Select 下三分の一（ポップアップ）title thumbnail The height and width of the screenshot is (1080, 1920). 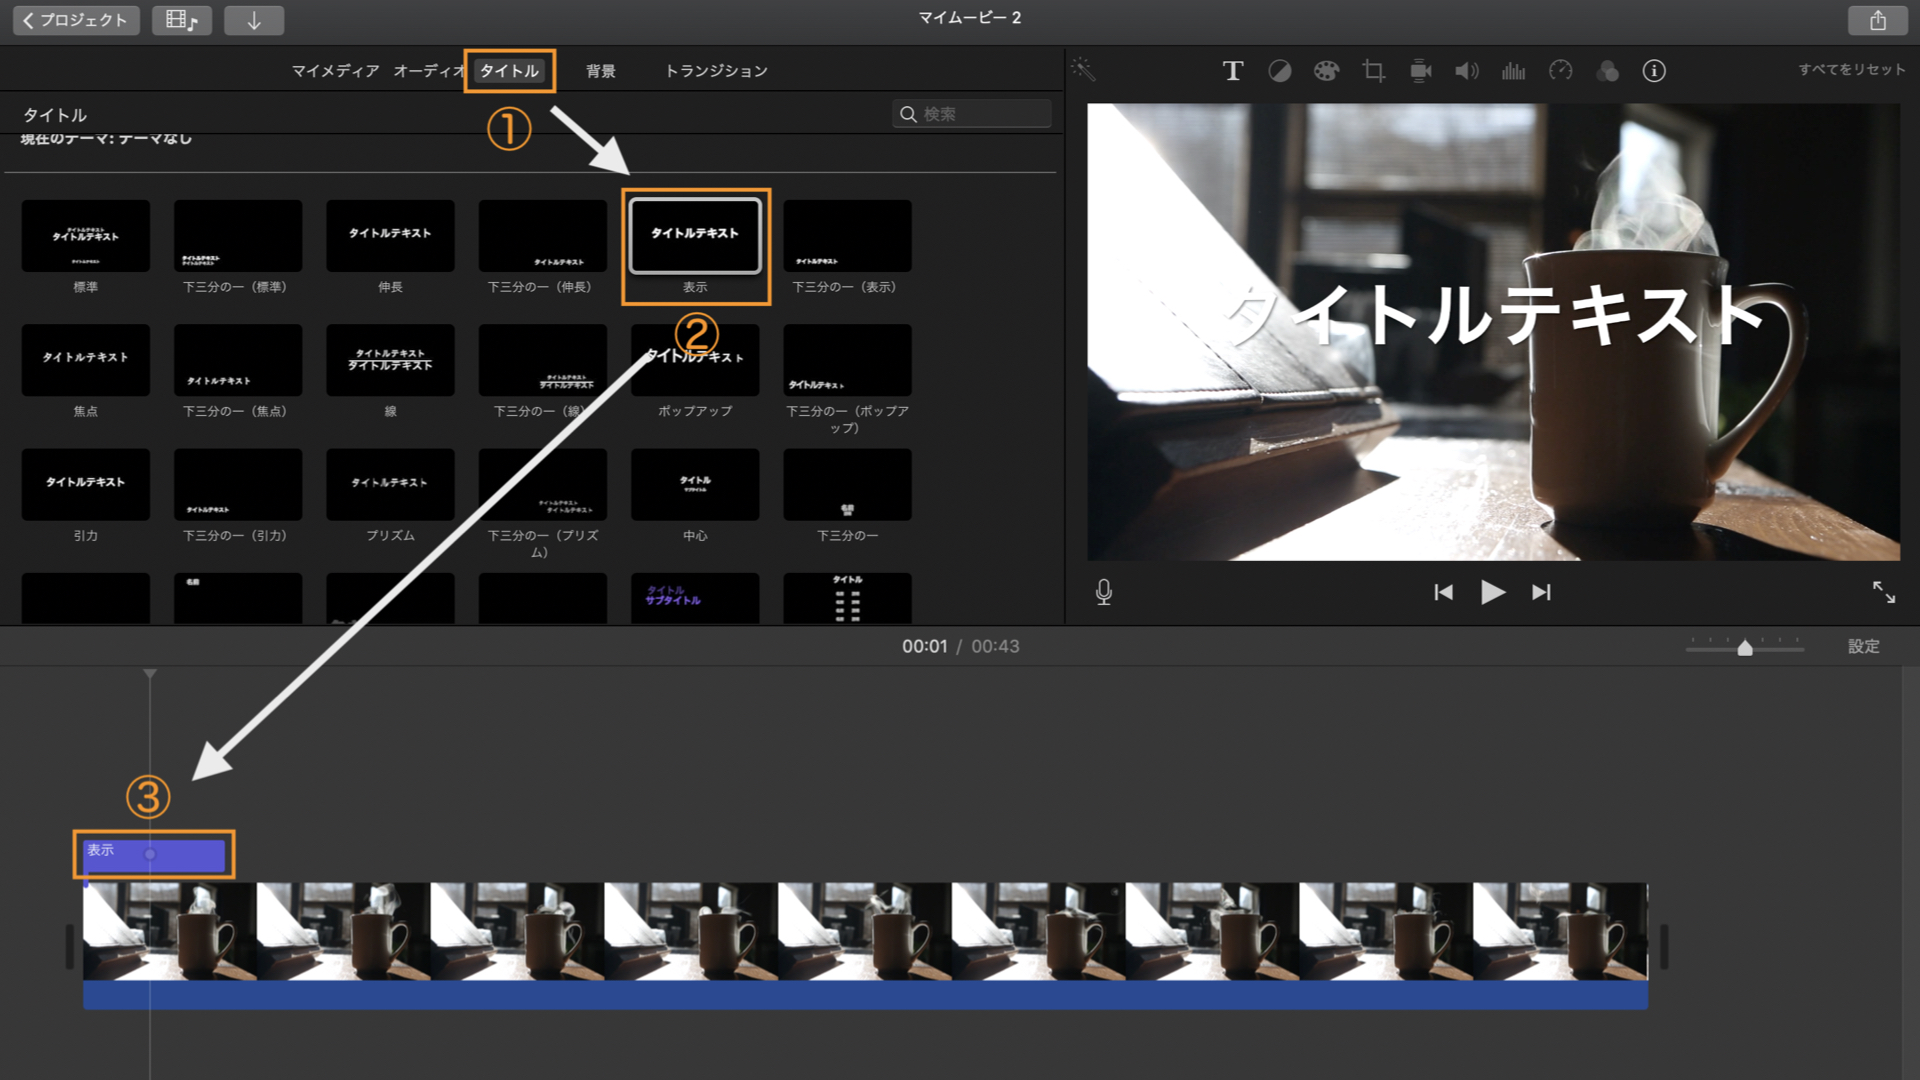pos(847,360)
